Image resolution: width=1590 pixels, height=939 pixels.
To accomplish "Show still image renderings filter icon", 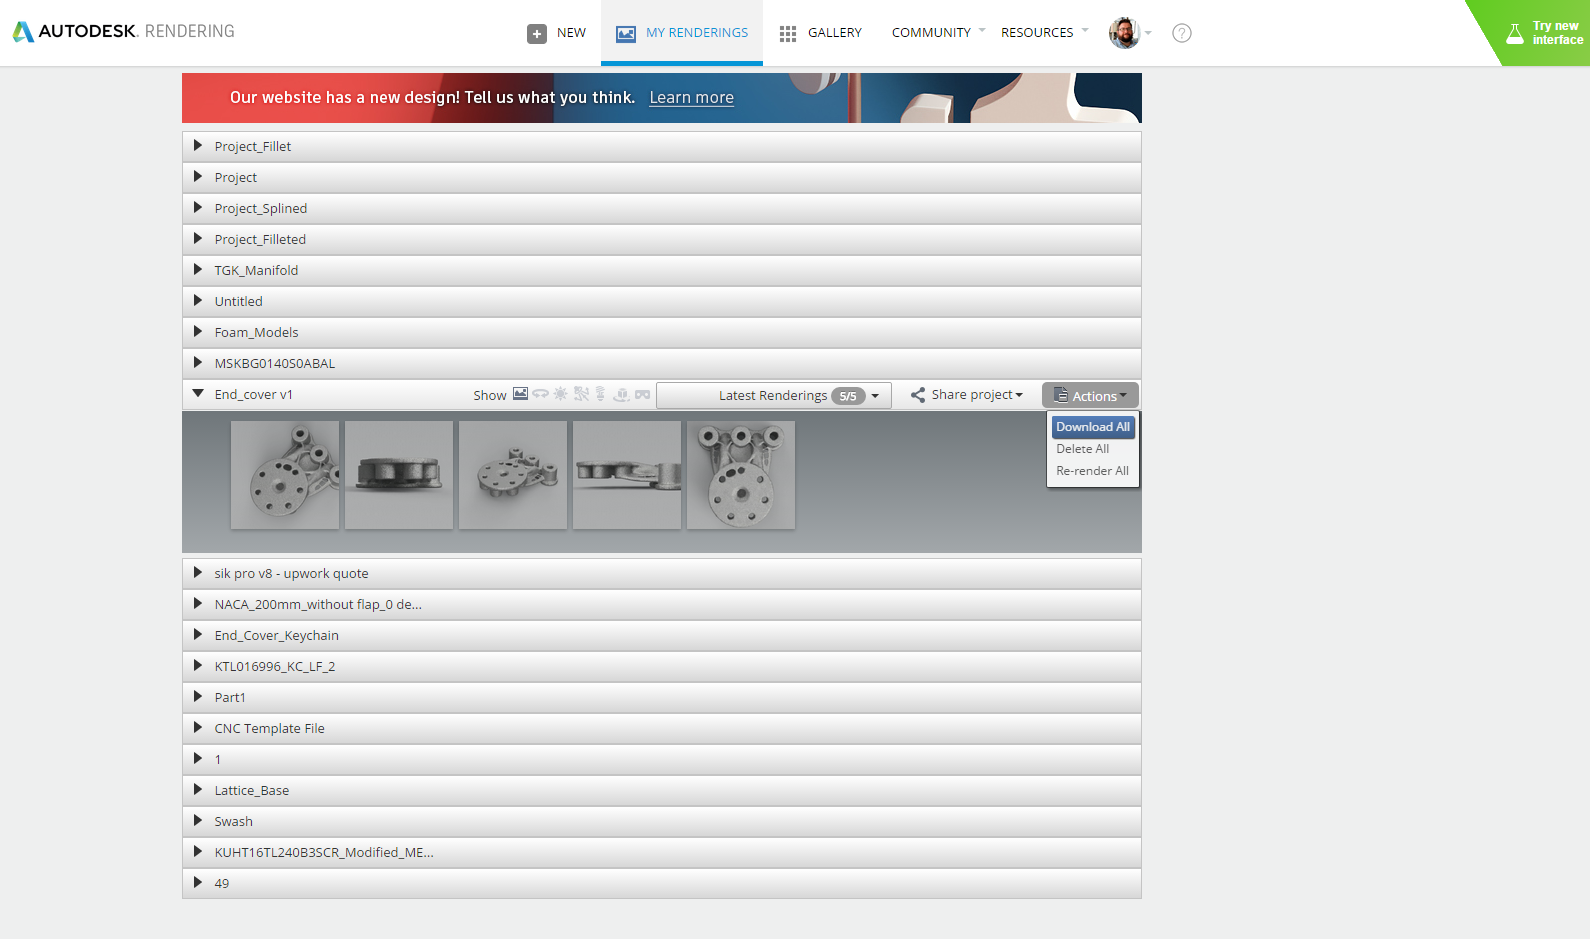I will [521, 394].
